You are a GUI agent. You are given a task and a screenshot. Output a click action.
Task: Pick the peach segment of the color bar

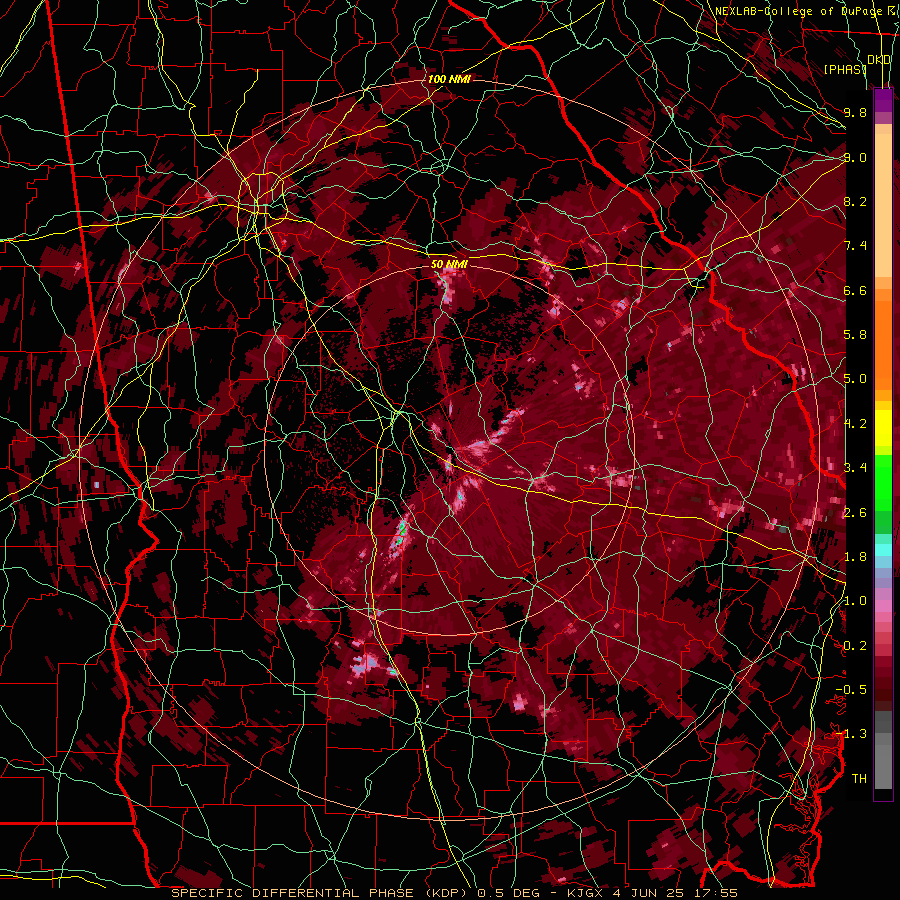(883, 201)
